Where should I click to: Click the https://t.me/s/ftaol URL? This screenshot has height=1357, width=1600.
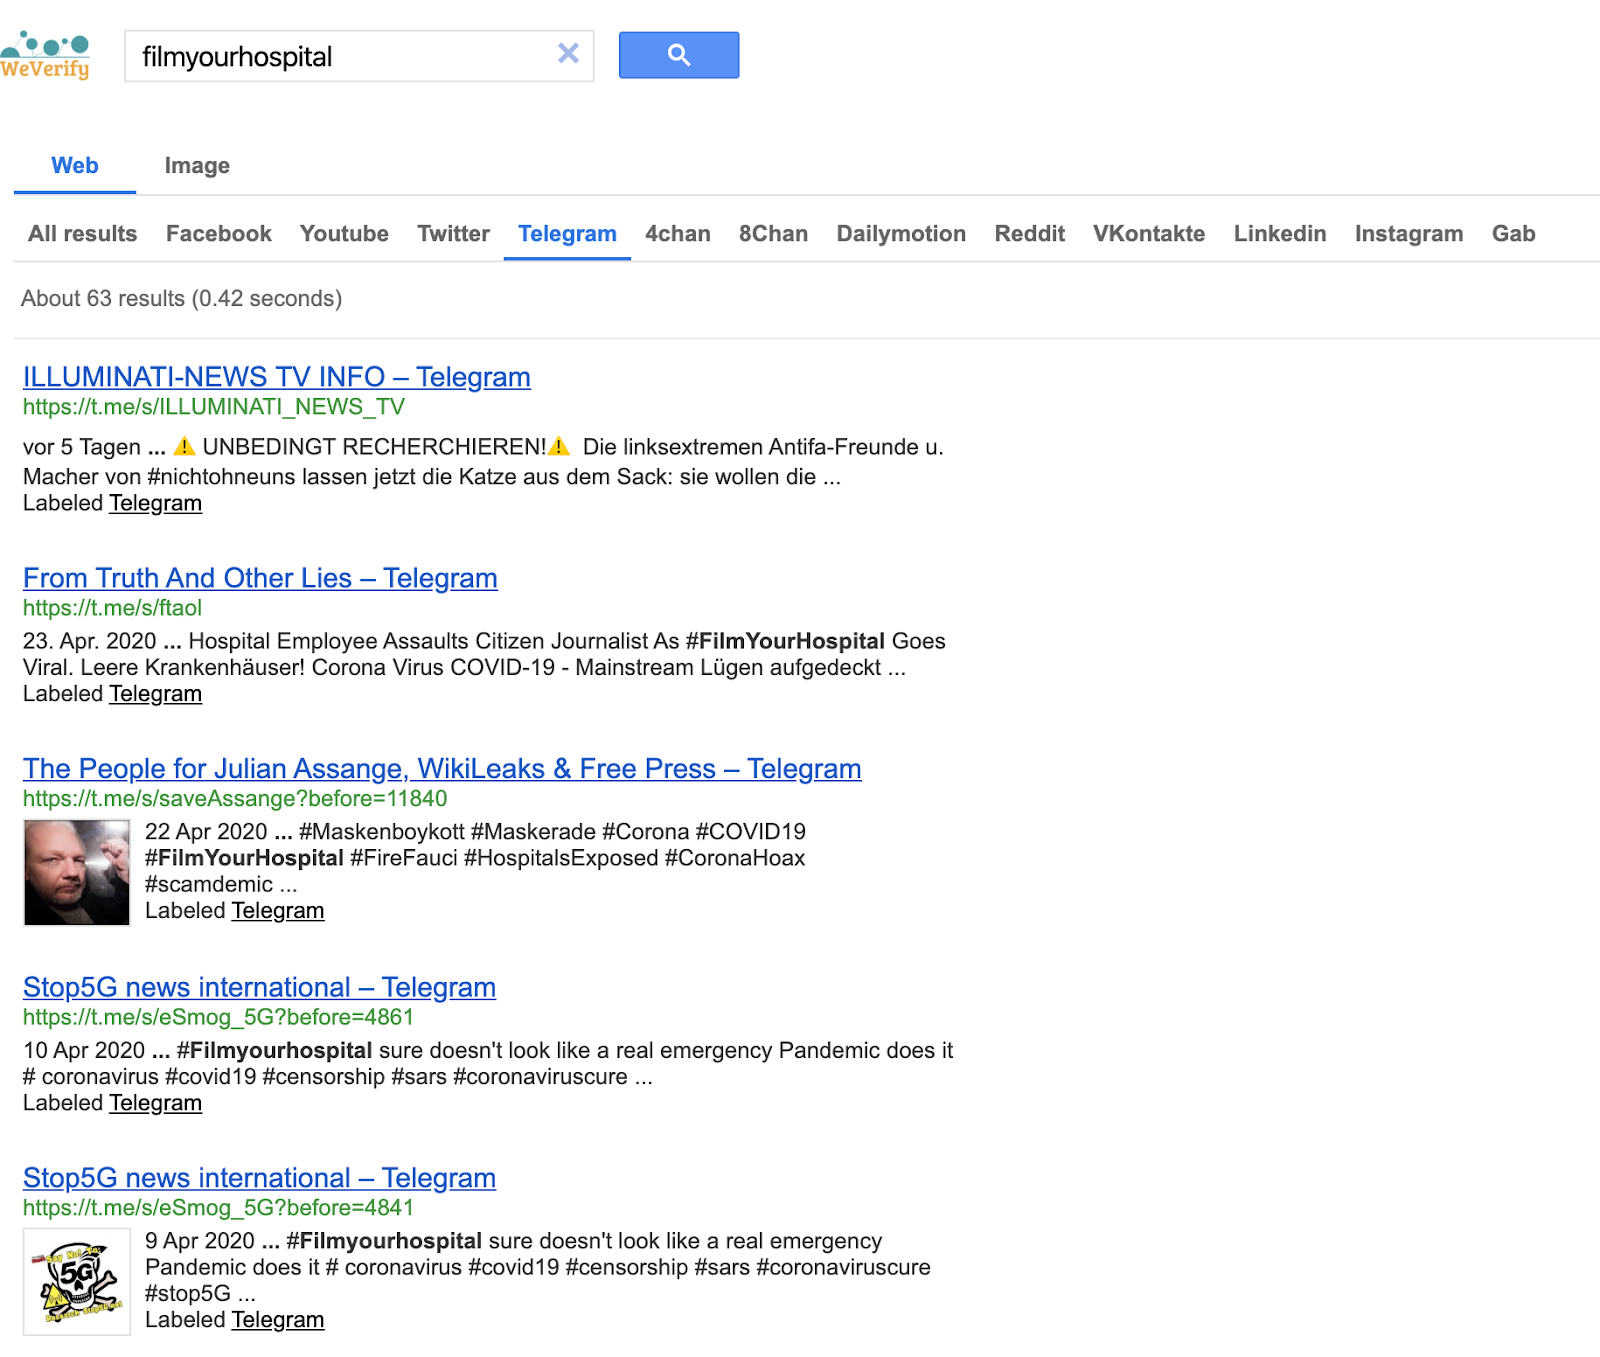click(112, 608)
